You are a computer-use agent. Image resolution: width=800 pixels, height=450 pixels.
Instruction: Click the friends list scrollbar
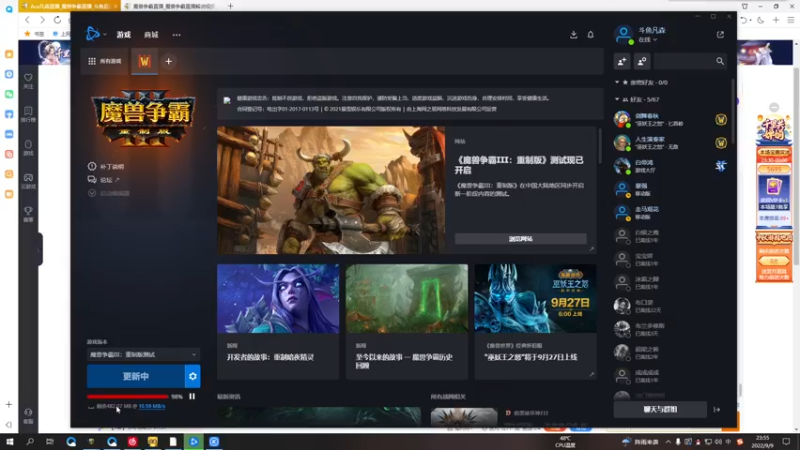tap(733, 112)
